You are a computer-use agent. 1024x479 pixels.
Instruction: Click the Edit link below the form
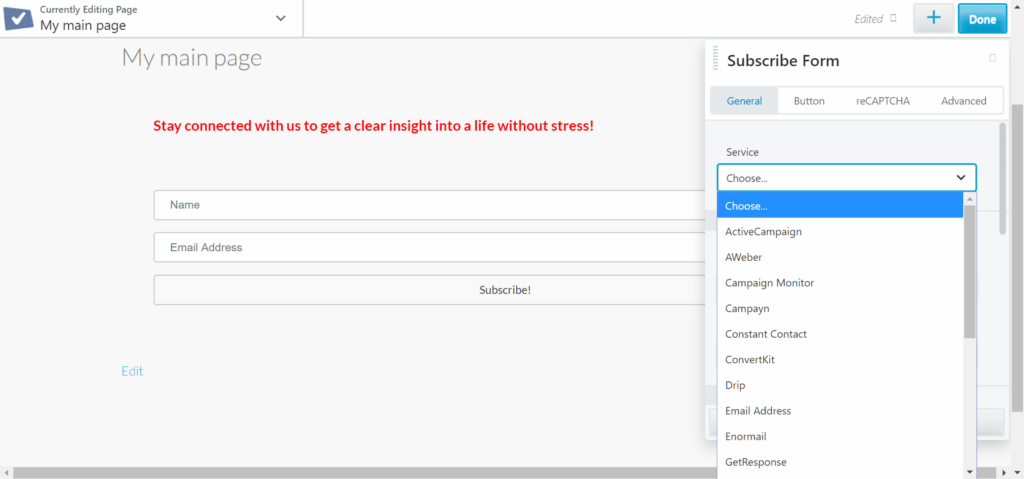(x=132, y=371)
